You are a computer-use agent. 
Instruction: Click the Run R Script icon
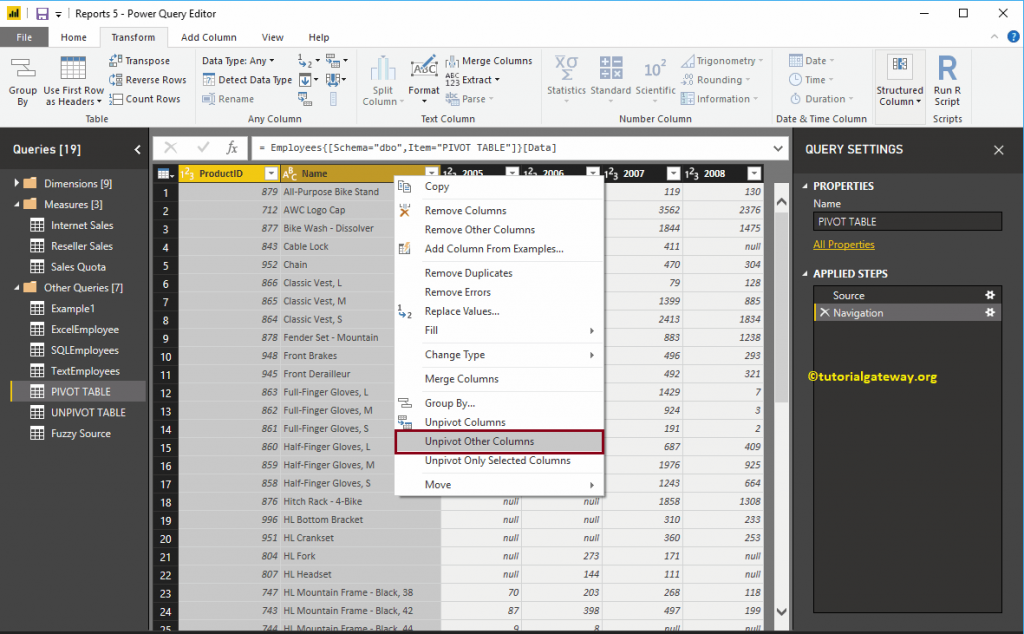point(947,69)
